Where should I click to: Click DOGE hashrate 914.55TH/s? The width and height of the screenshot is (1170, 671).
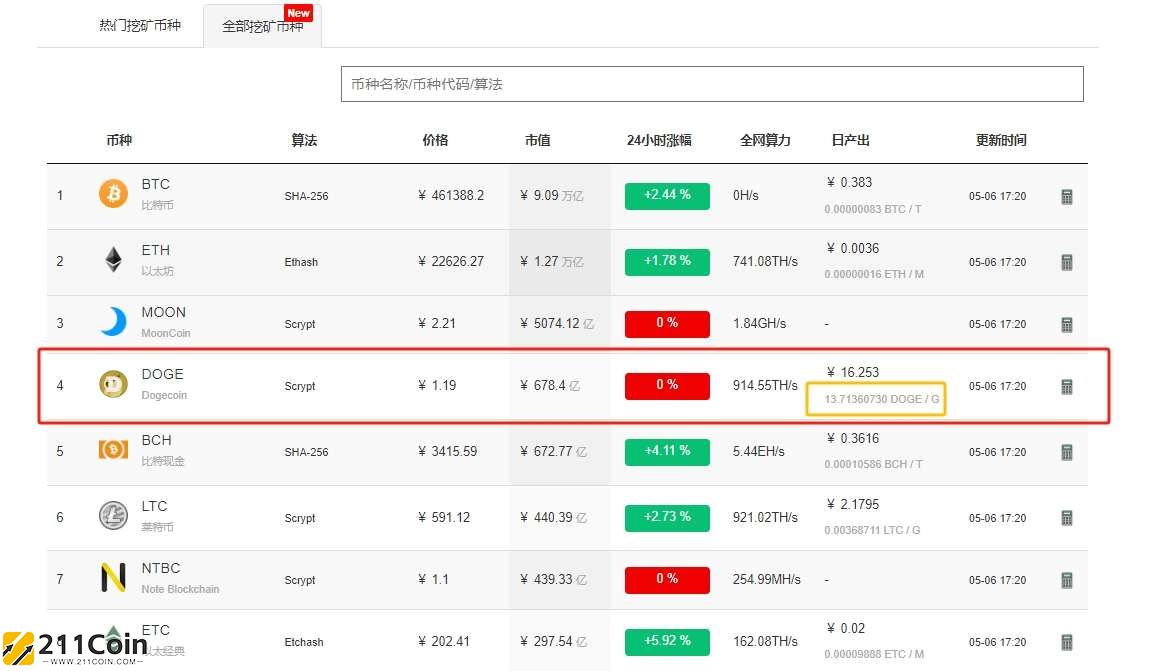pyautogui.click(x=765, y=385)
